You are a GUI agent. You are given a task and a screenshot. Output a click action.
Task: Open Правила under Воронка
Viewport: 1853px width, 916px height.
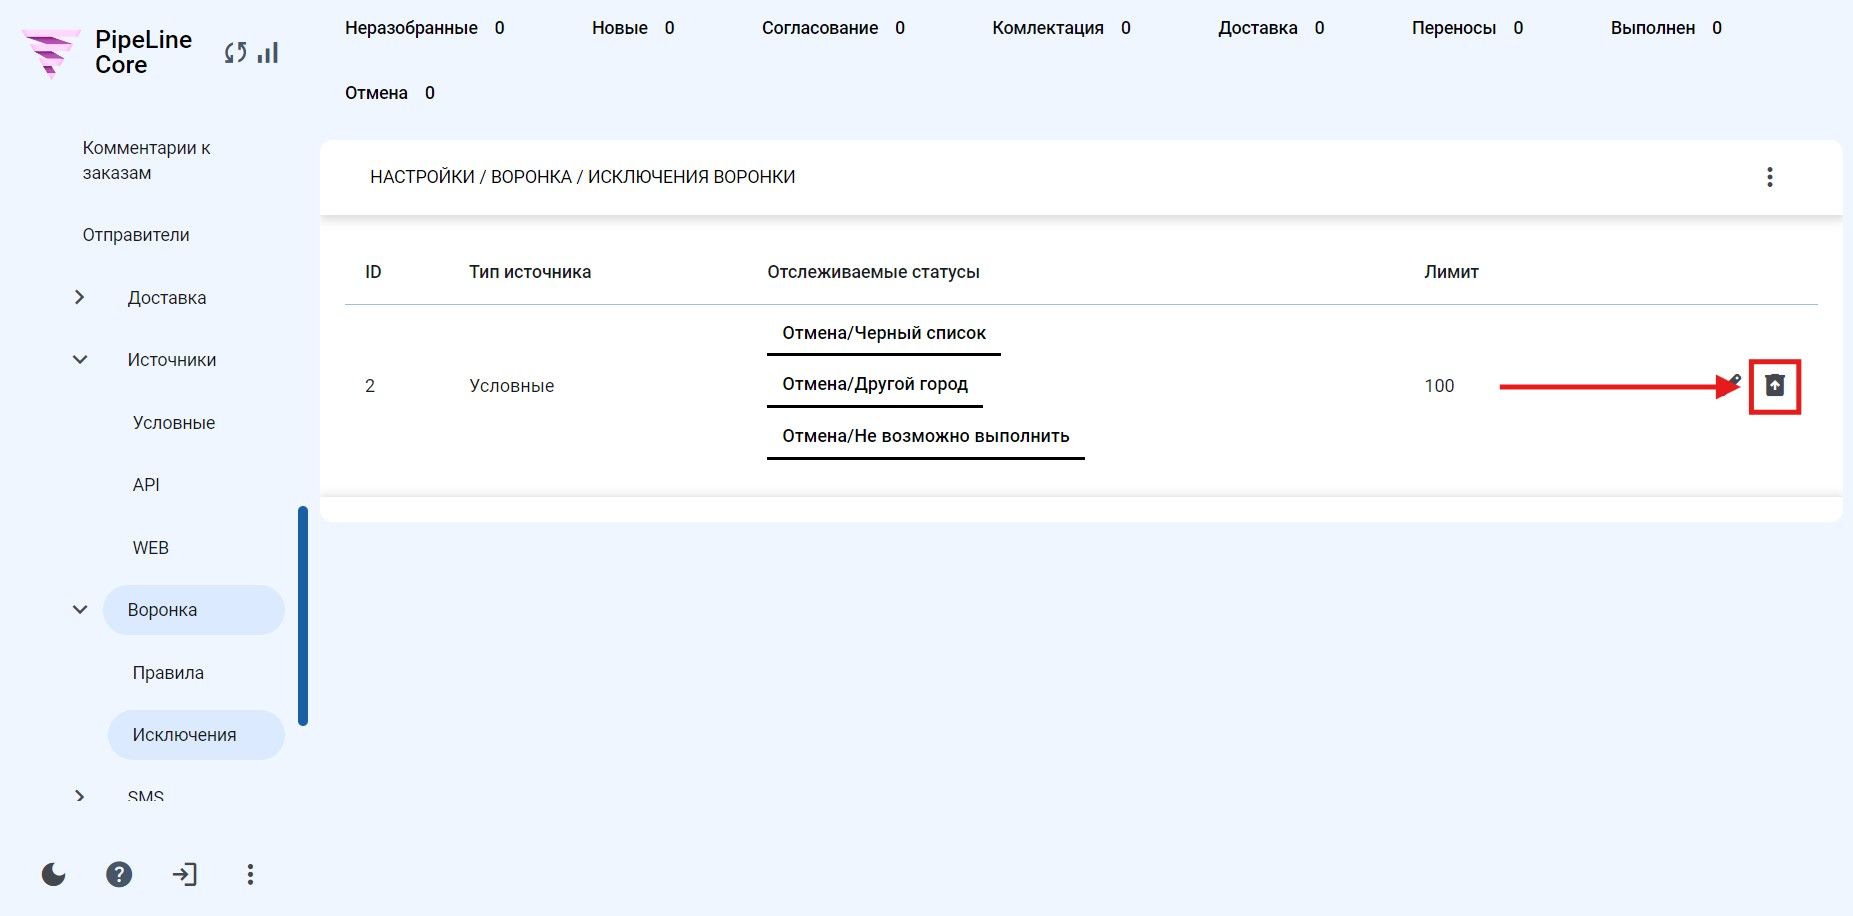pos(168,673)
